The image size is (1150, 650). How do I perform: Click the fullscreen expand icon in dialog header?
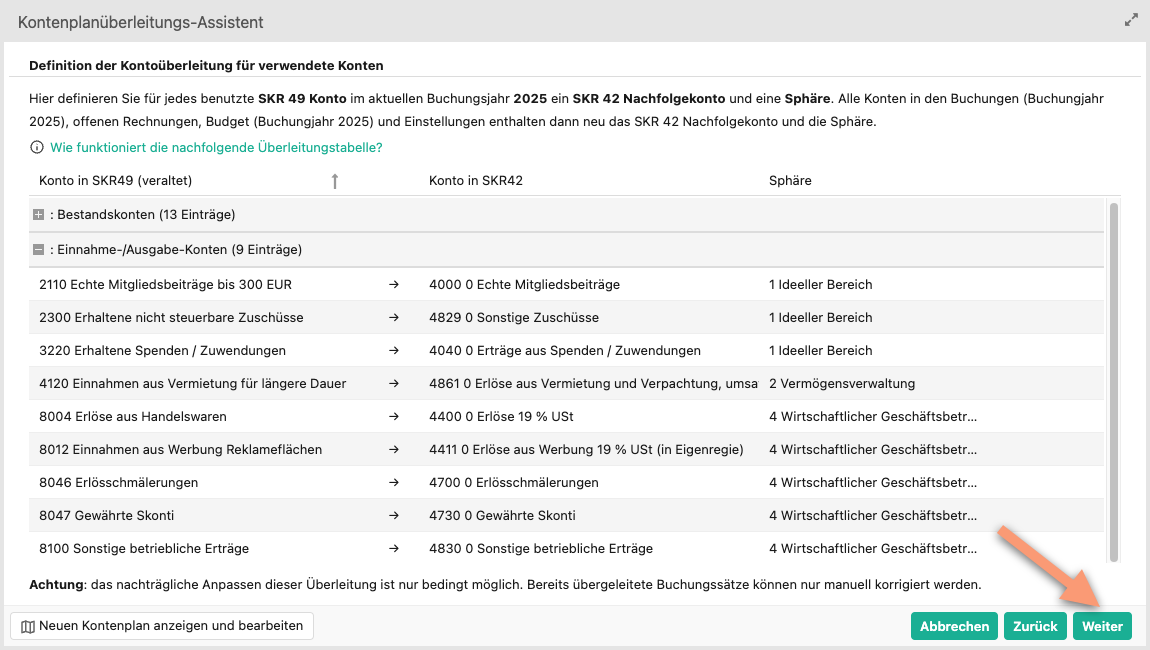point(1131,21)
